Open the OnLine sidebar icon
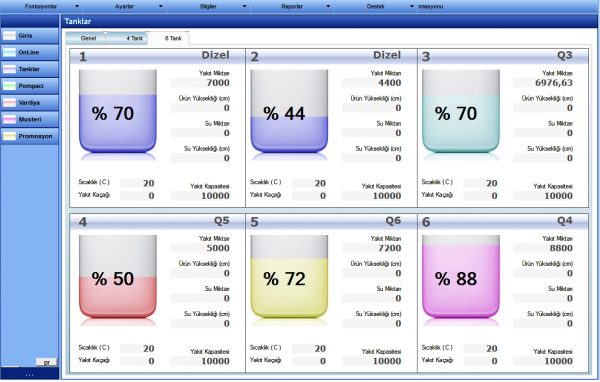The width and height of the screenshot is (600, 382). click(x=9, y=52)
